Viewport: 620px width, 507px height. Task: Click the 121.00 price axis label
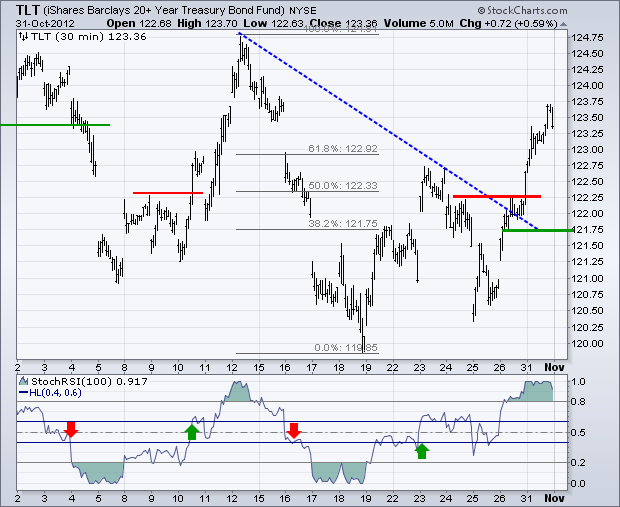pos(587,278)
